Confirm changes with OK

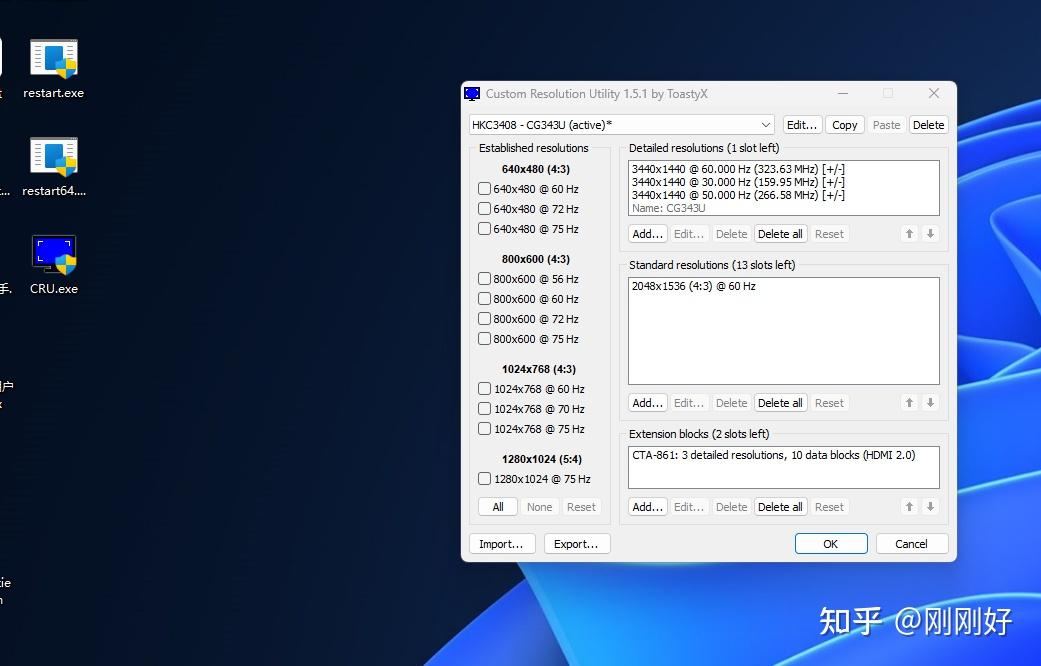pyautogui.click(x=831, y=544)
